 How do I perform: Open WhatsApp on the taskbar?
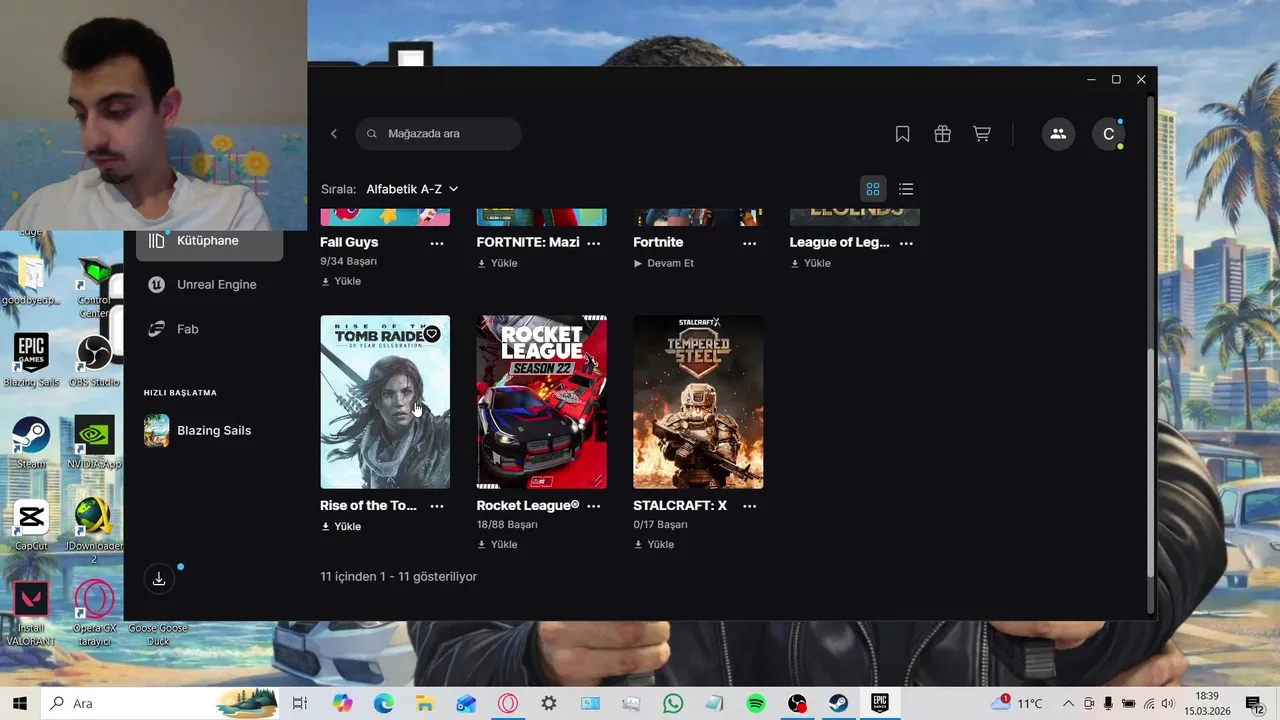pyautogui.click(x=672, y=703)
